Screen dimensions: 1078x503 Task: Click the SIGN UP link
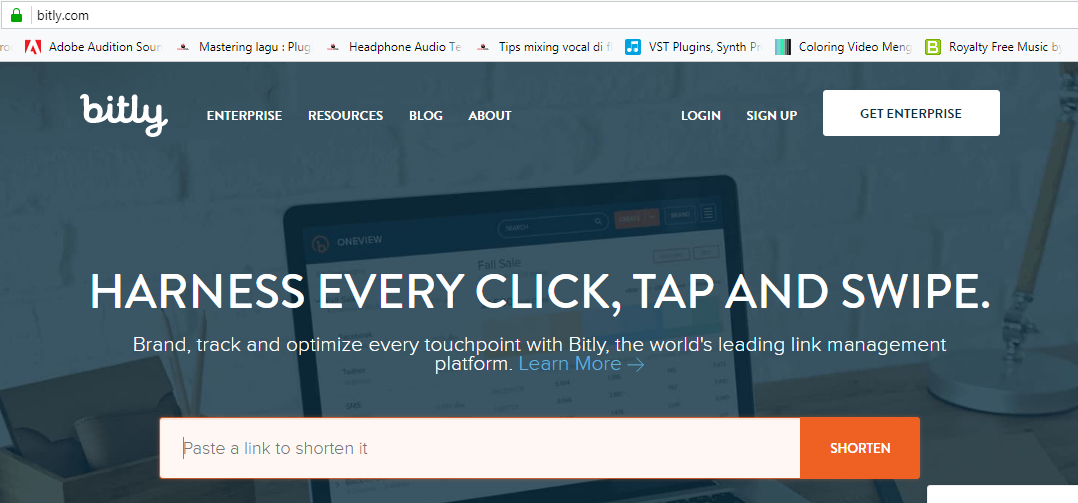coord(771,115)
